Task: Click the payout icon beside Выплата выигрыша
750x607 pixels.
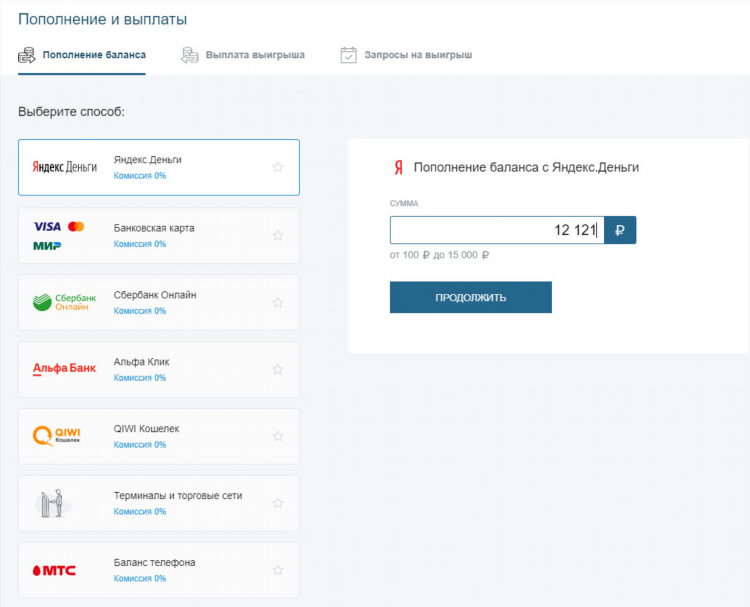Action: [x=189, y=55]
